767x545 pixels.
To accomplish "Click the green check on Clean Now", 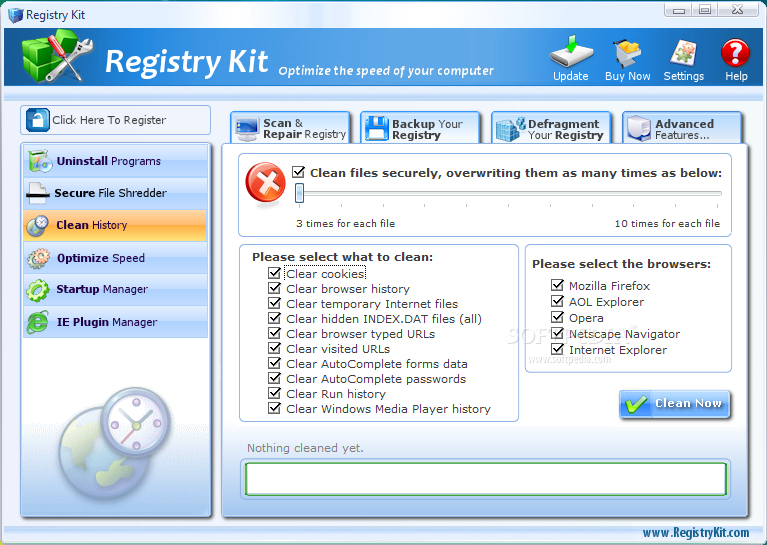I will tap(636, 405).
